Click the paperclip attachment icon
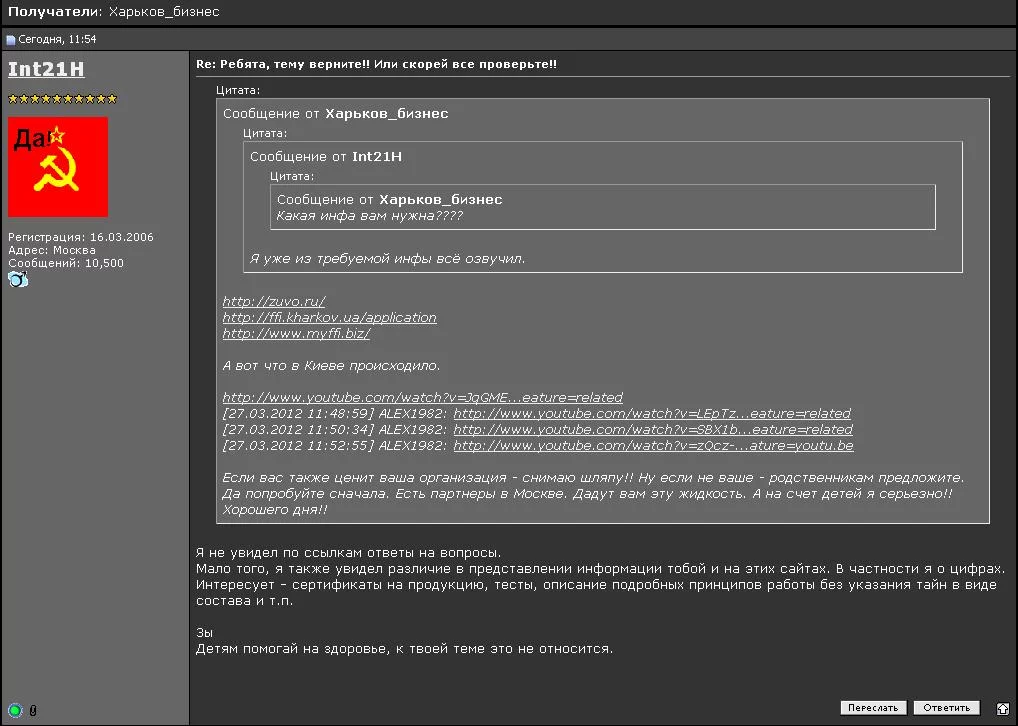Screen dimensions: 1018x726 33,711
